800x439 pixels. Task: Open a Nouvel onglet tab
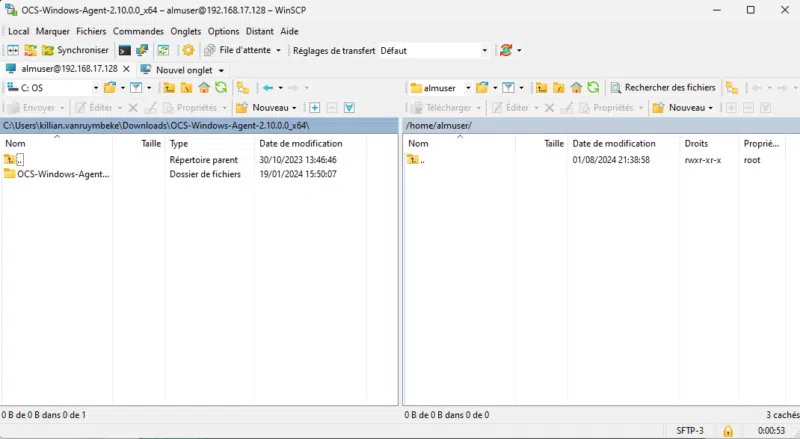(177, 69)
